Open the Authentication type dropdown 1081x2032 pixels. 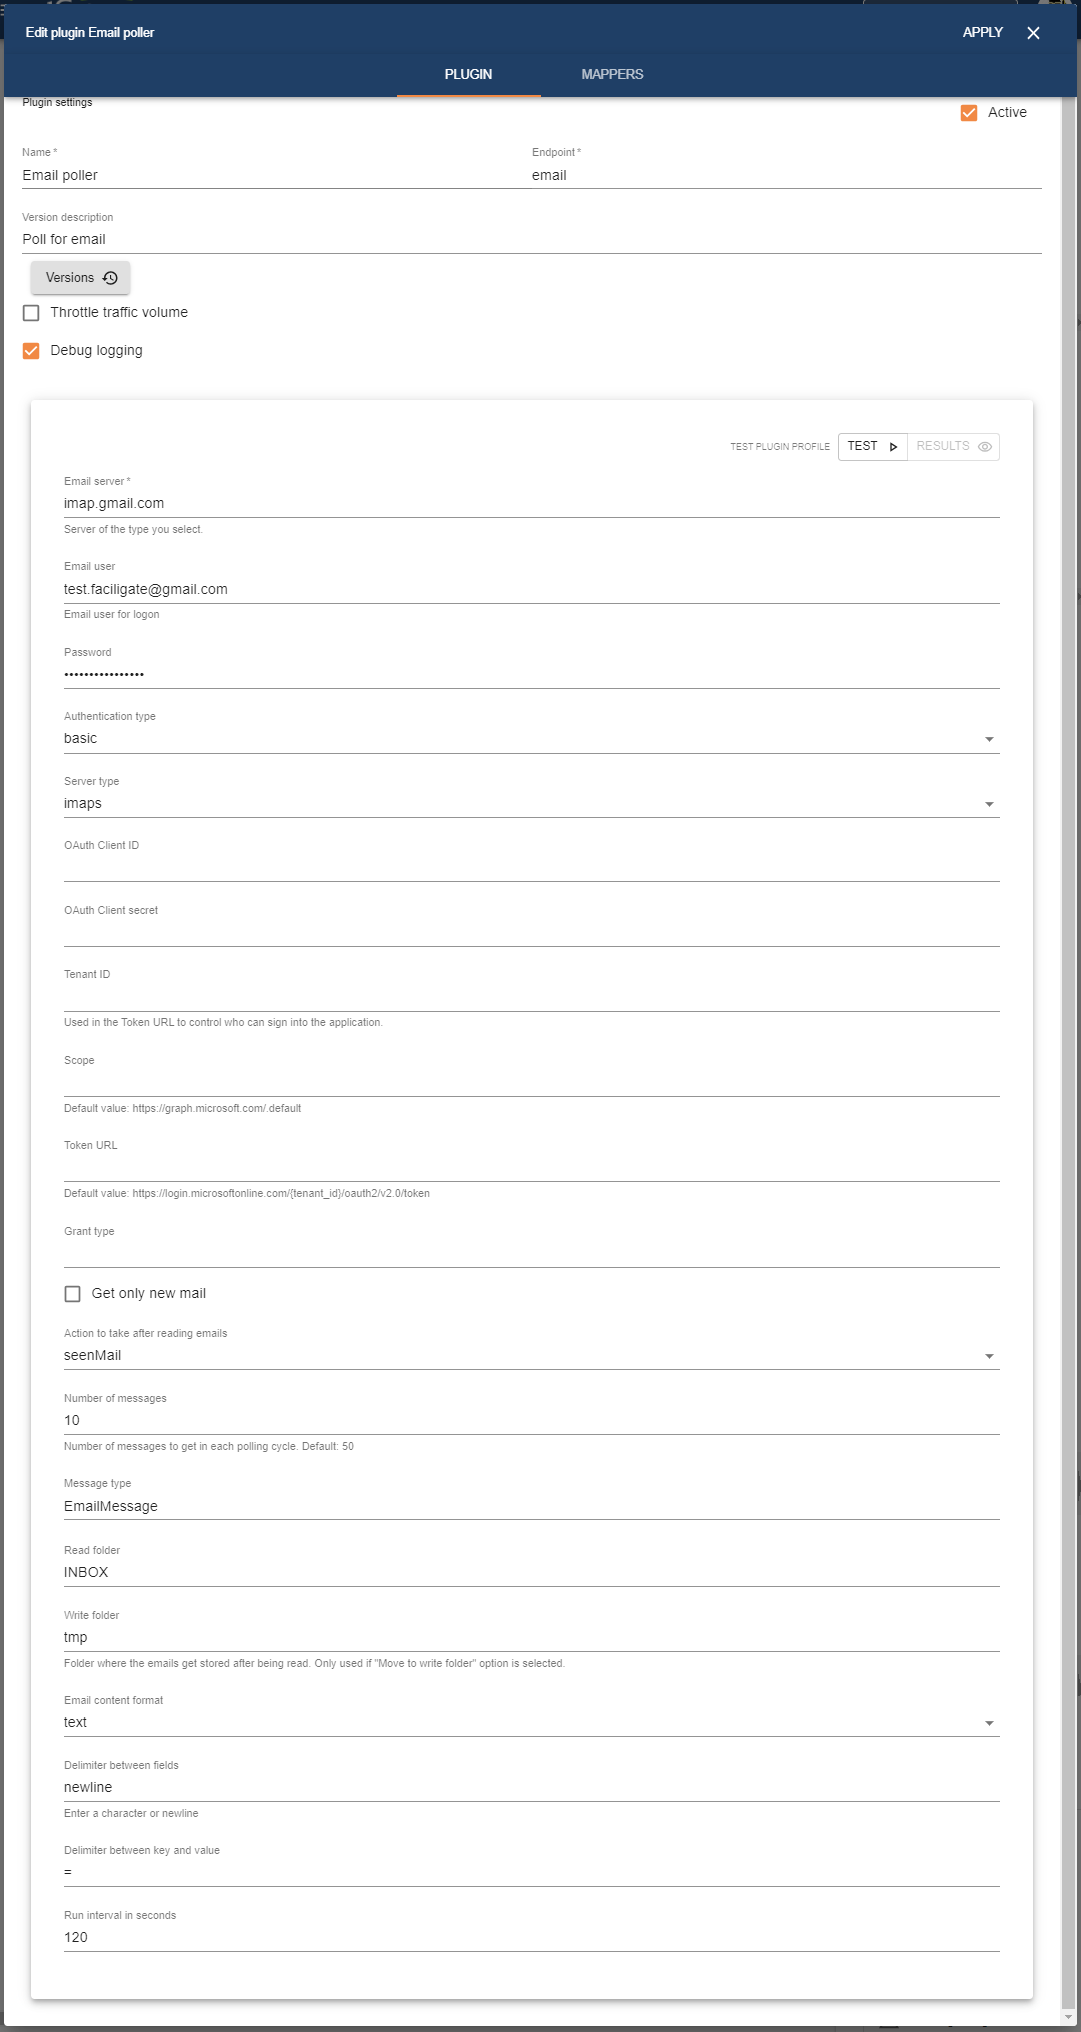click(530, 739)
